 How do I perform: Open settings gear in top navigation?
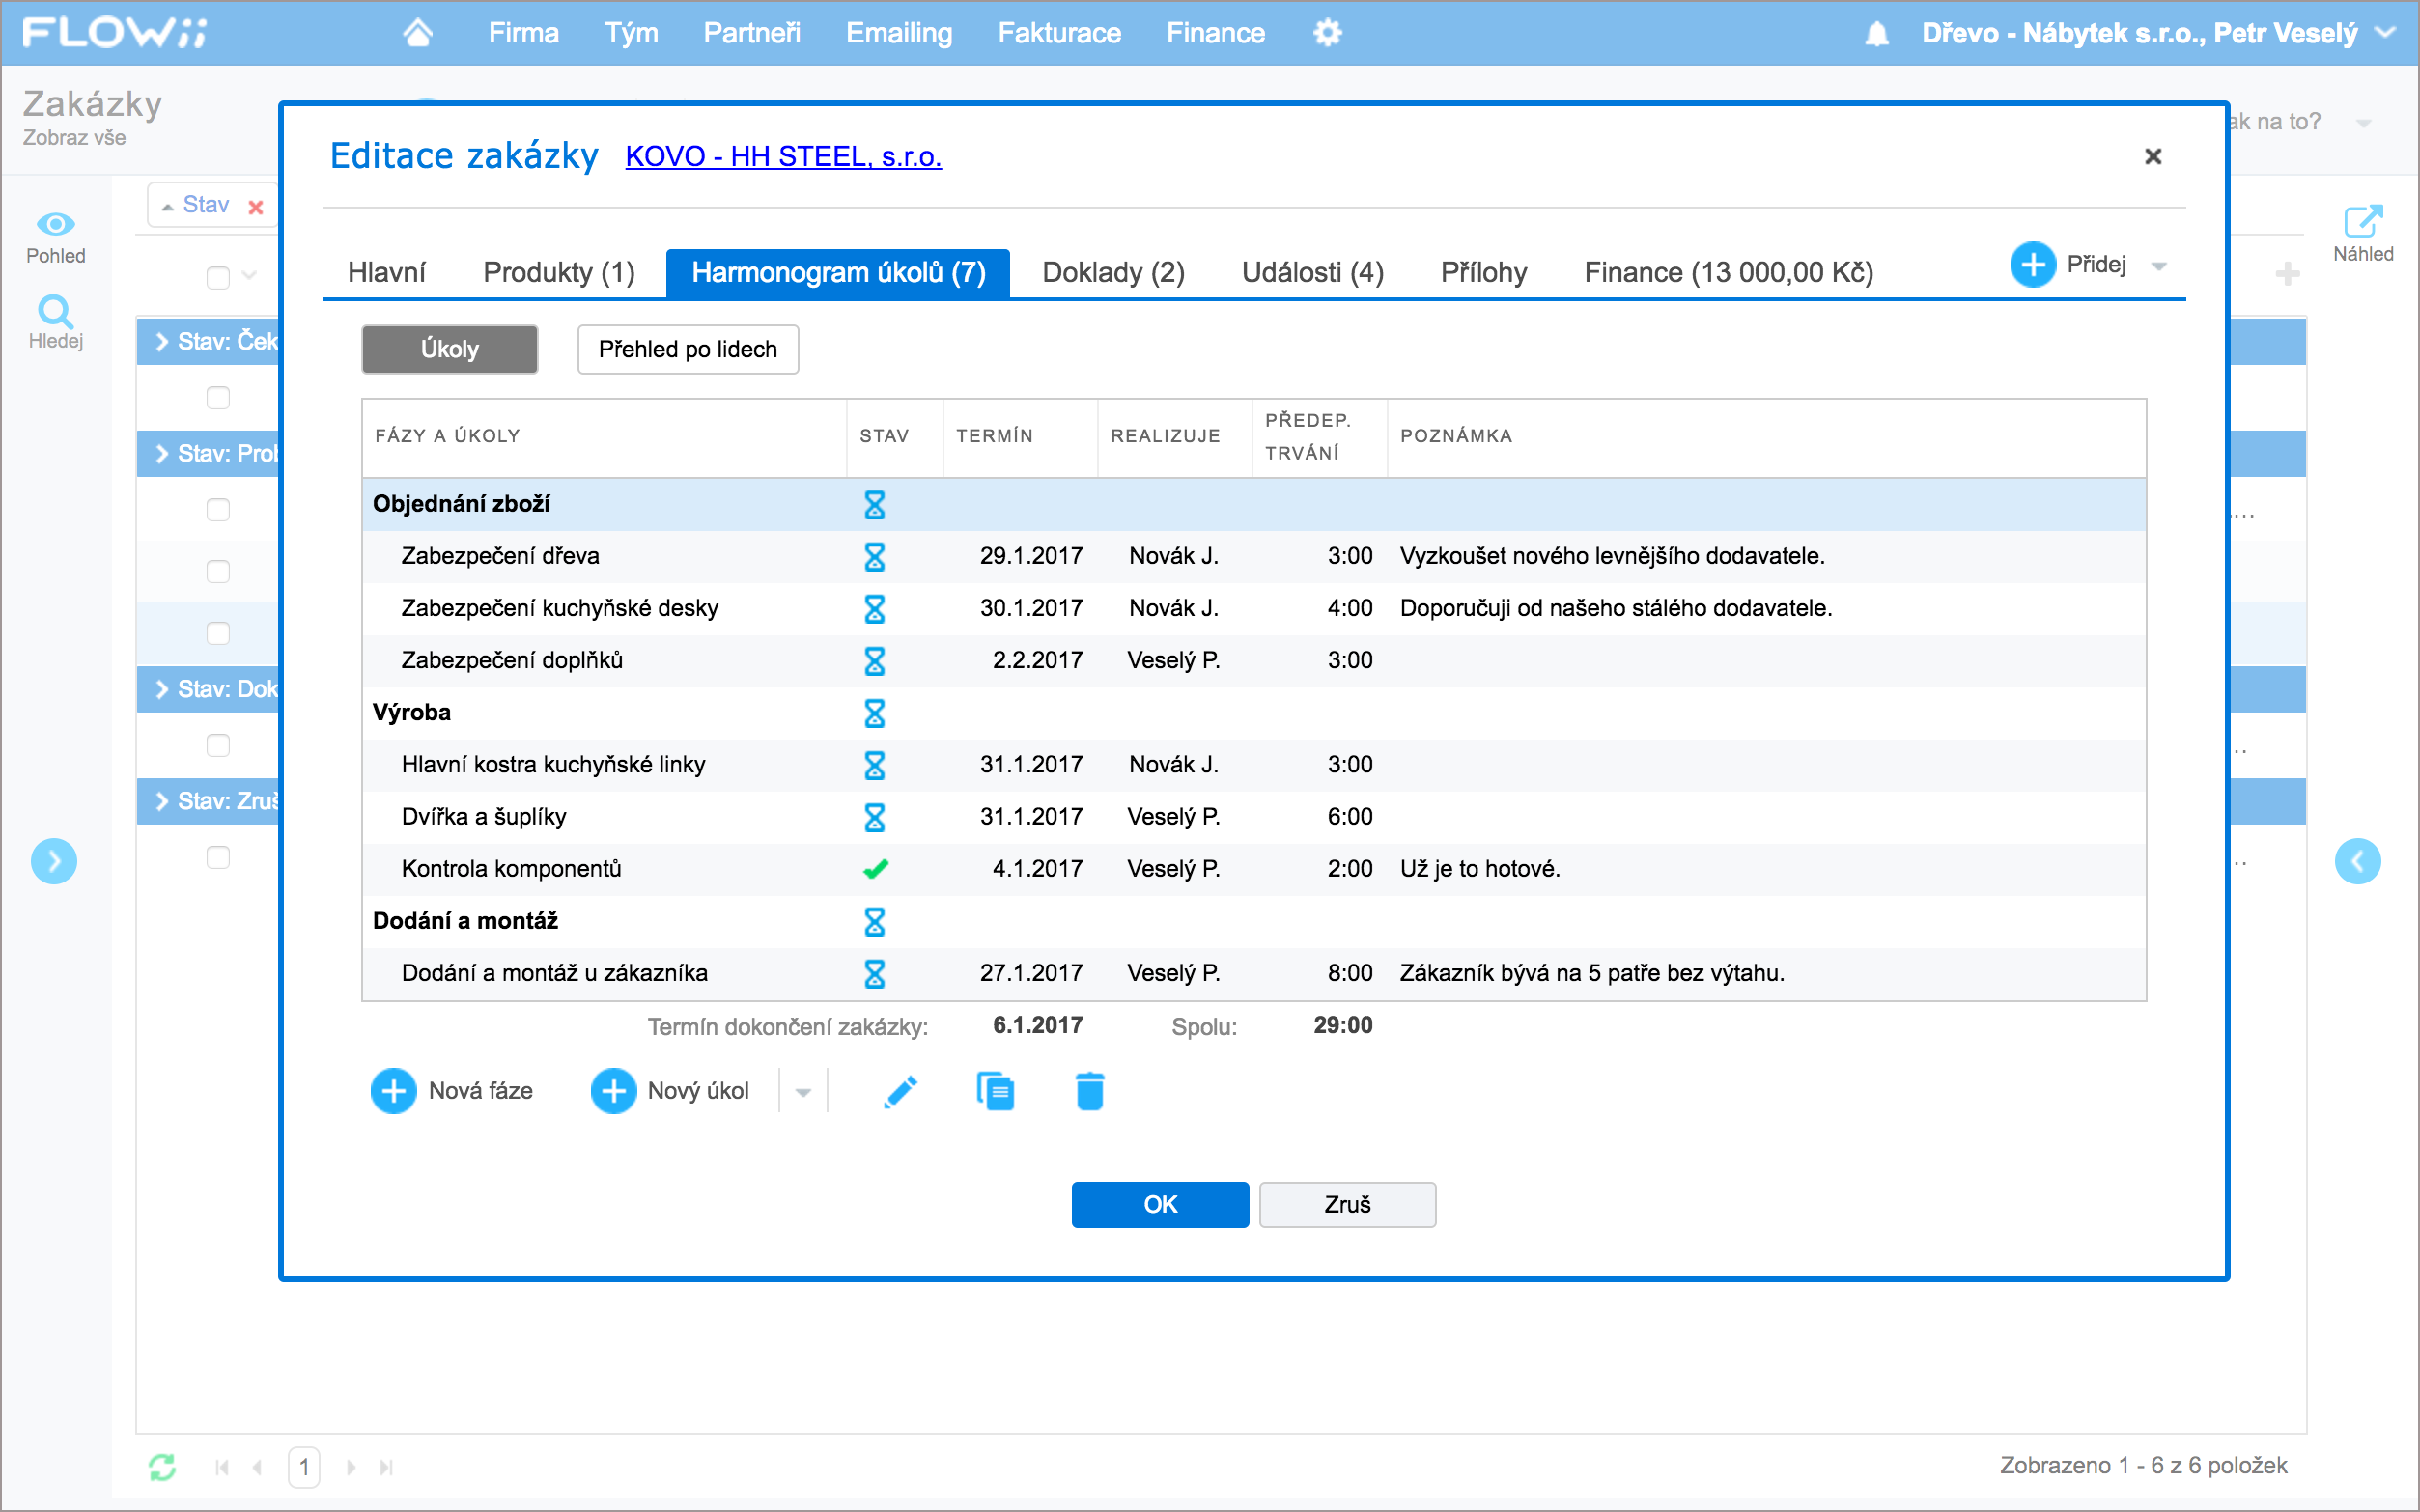tap(1327, 33)
